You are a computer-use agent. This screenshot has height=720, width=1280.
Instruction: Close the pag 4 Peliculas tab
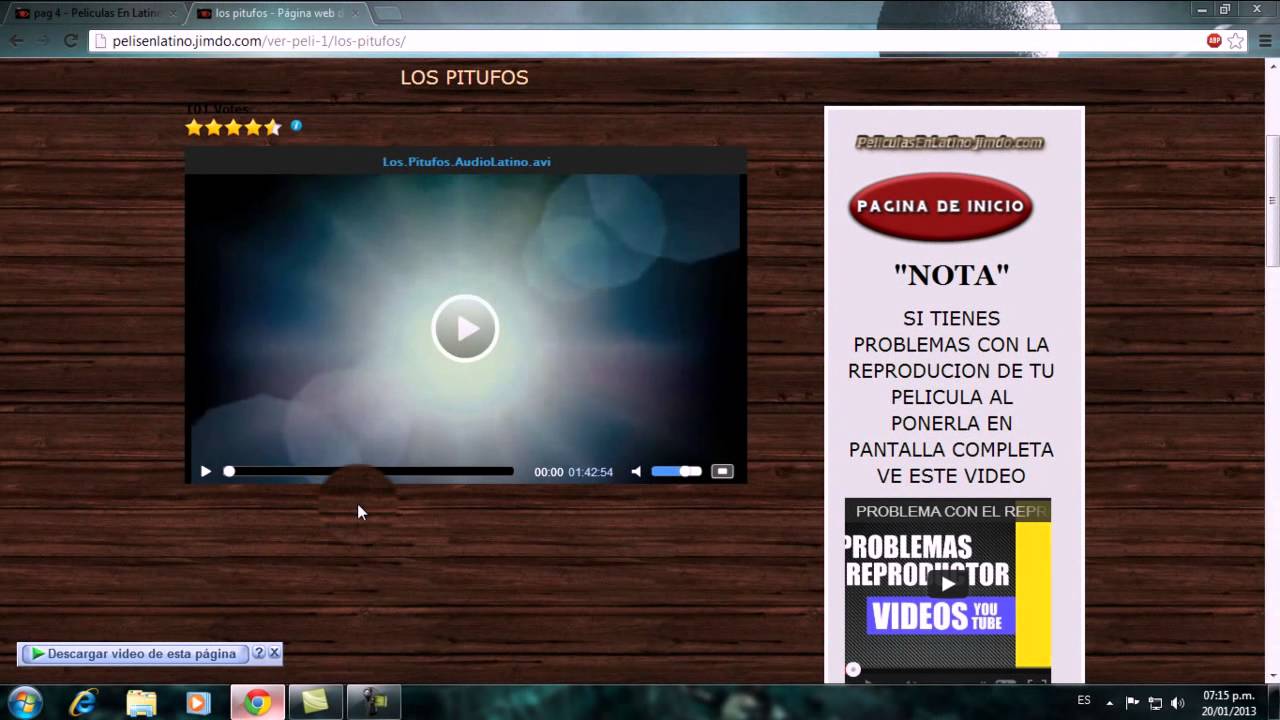(173, 13)
